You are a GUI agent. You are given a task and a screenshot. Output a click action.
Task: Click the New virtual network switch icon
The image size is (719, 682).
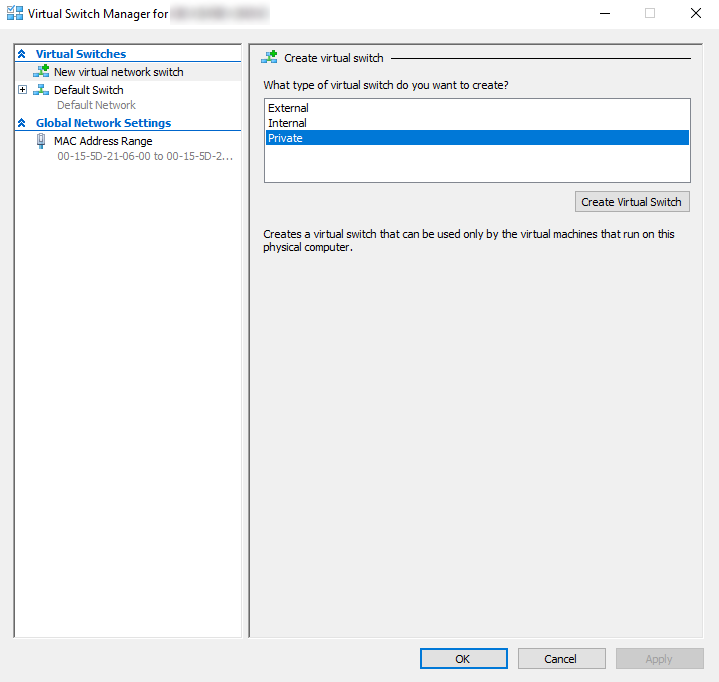click(41, 72)
